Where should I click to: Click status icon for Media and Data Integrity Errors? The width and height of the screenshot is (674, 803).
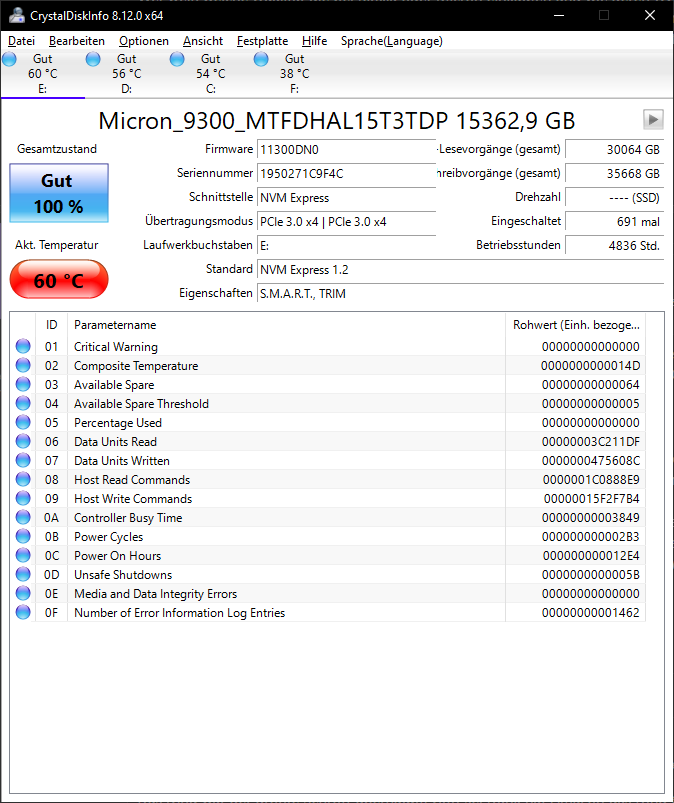(23, 593)
